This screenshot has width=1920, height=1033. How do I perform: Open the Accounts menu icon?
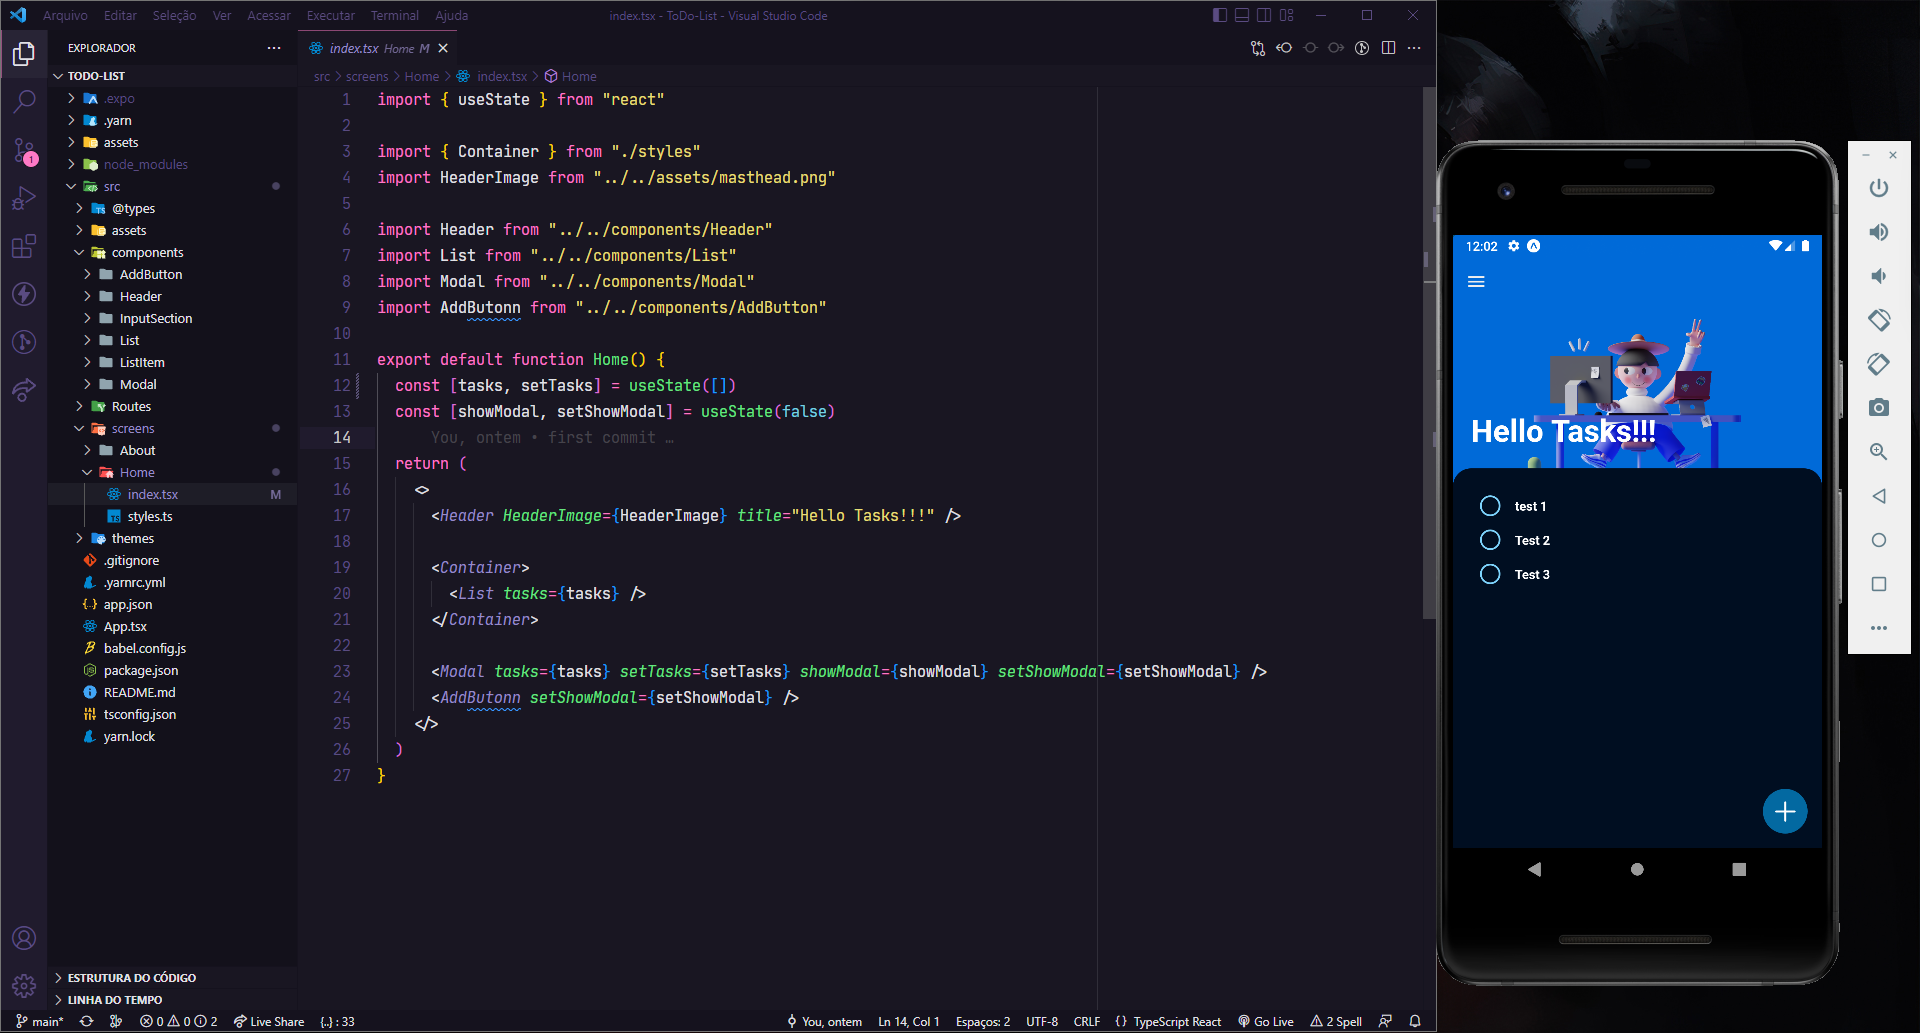coord(24,938)
